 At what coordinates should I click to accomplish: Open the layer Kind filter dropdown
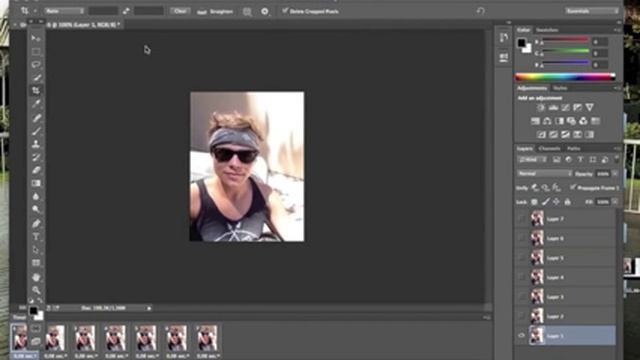point(532,160)
